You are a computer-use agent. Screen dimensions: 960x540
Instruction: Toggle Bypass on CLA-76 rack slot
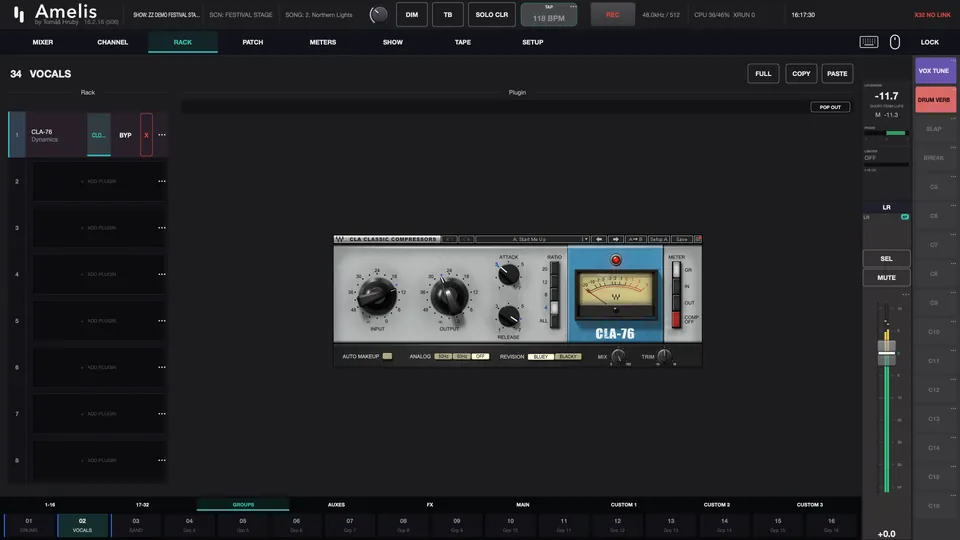pos(125,135)
